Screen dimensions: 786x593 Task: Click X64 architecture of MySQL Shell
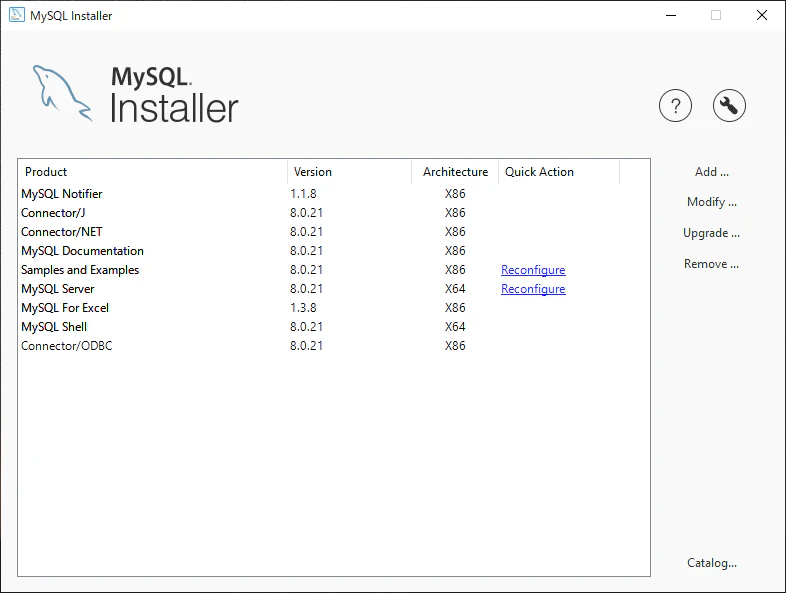tap(455, 327)
